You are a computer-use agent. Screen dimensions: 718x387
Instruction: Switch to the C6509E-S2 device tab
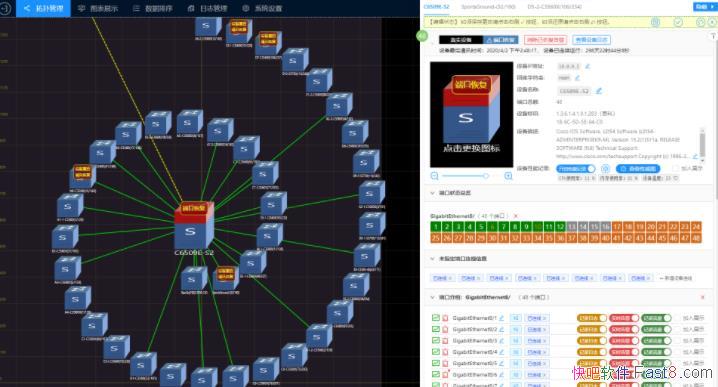436,6
